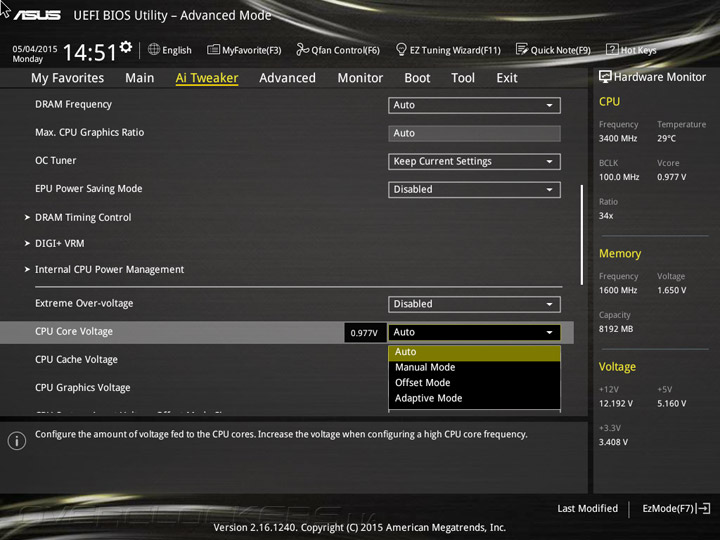Screen dimensions: 720x540
Task: Click Last Modified button
Action: 587,509
